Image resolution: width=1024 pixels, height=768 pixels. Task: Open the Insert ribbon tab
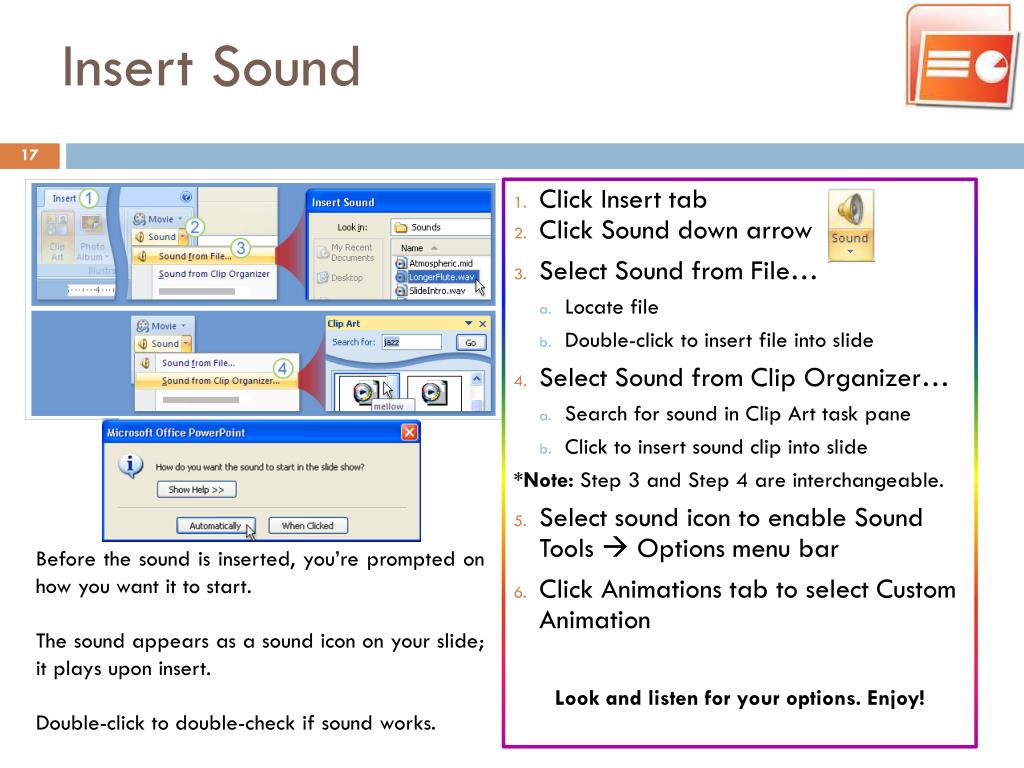pos(64,198)
